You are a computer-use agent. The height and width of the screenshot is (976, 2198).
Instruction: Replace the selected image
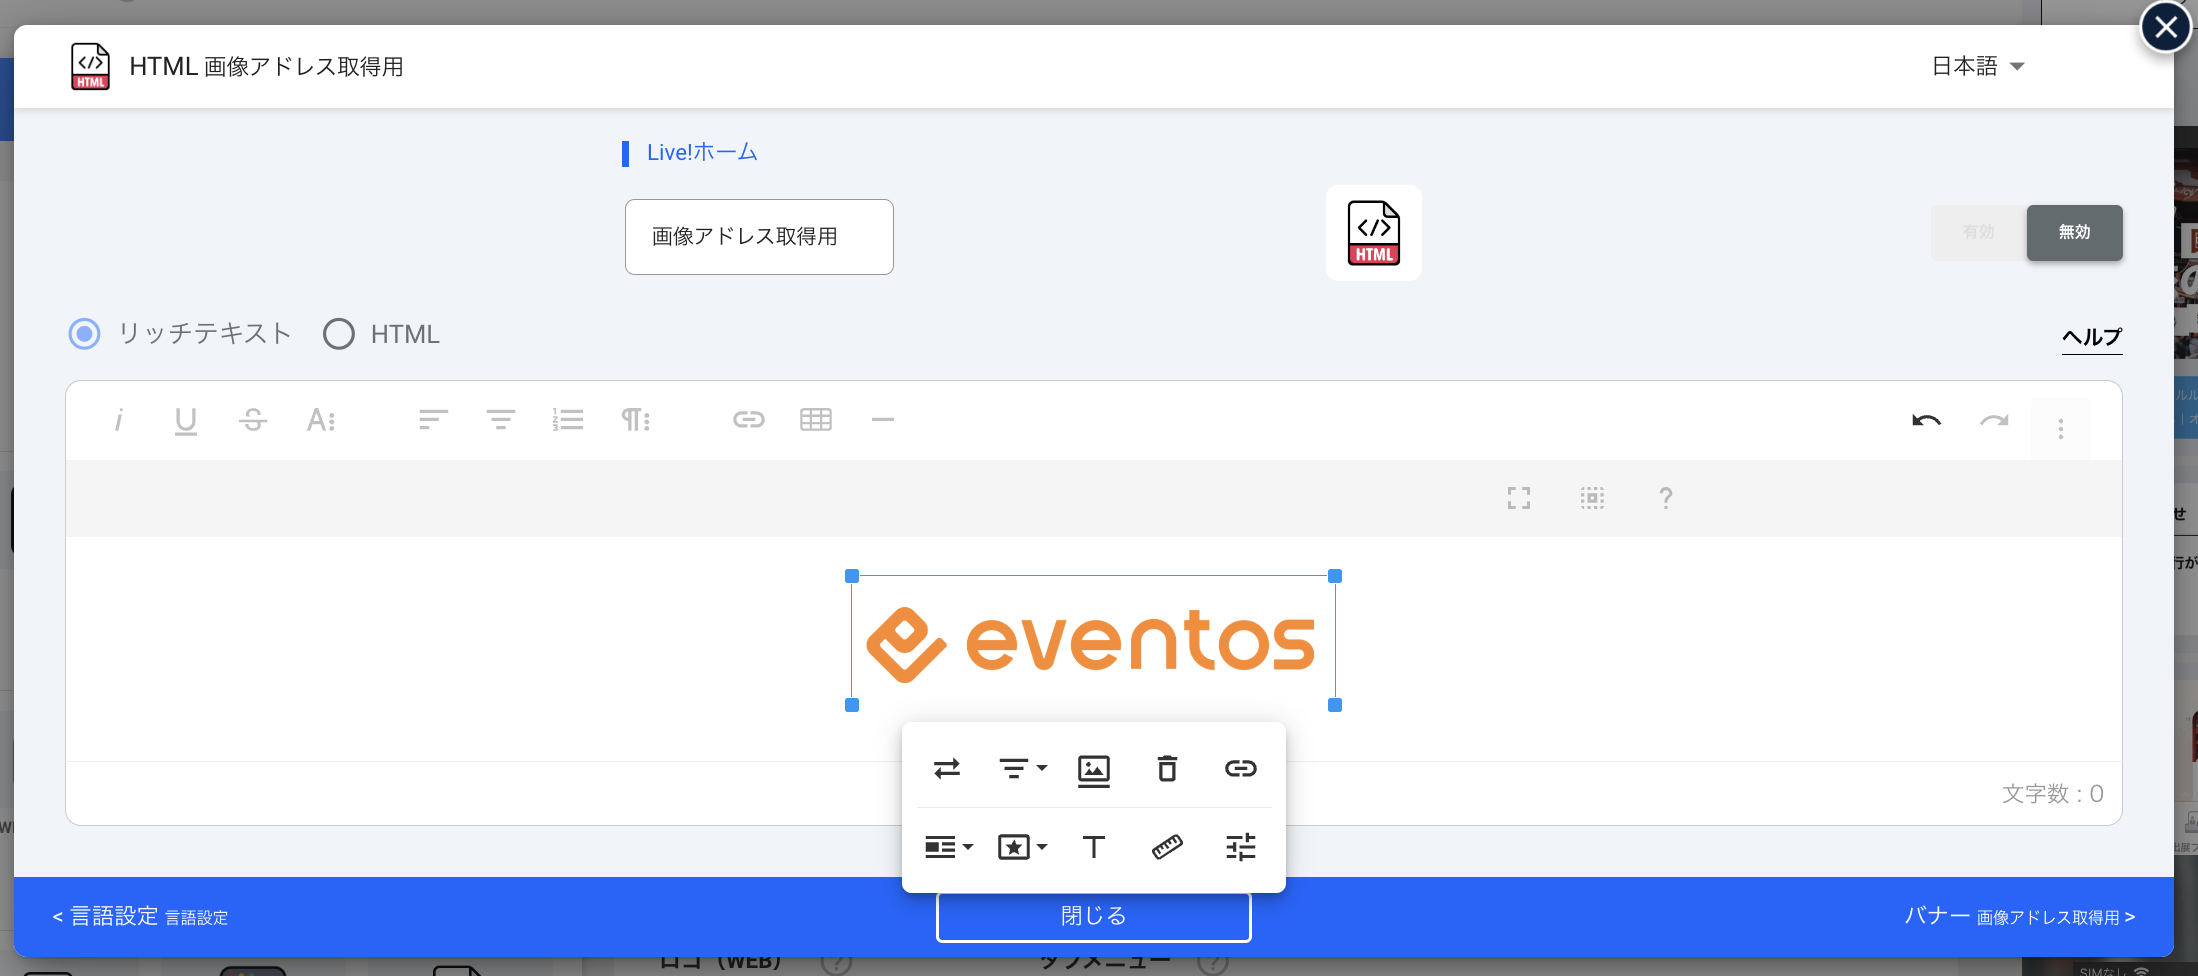click(x=946, y=768)
